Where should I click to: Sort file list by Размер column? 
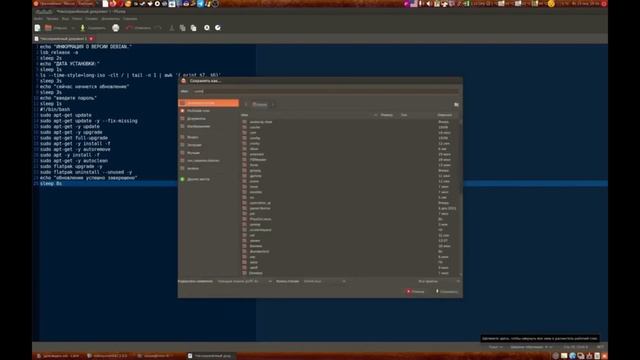387,115
